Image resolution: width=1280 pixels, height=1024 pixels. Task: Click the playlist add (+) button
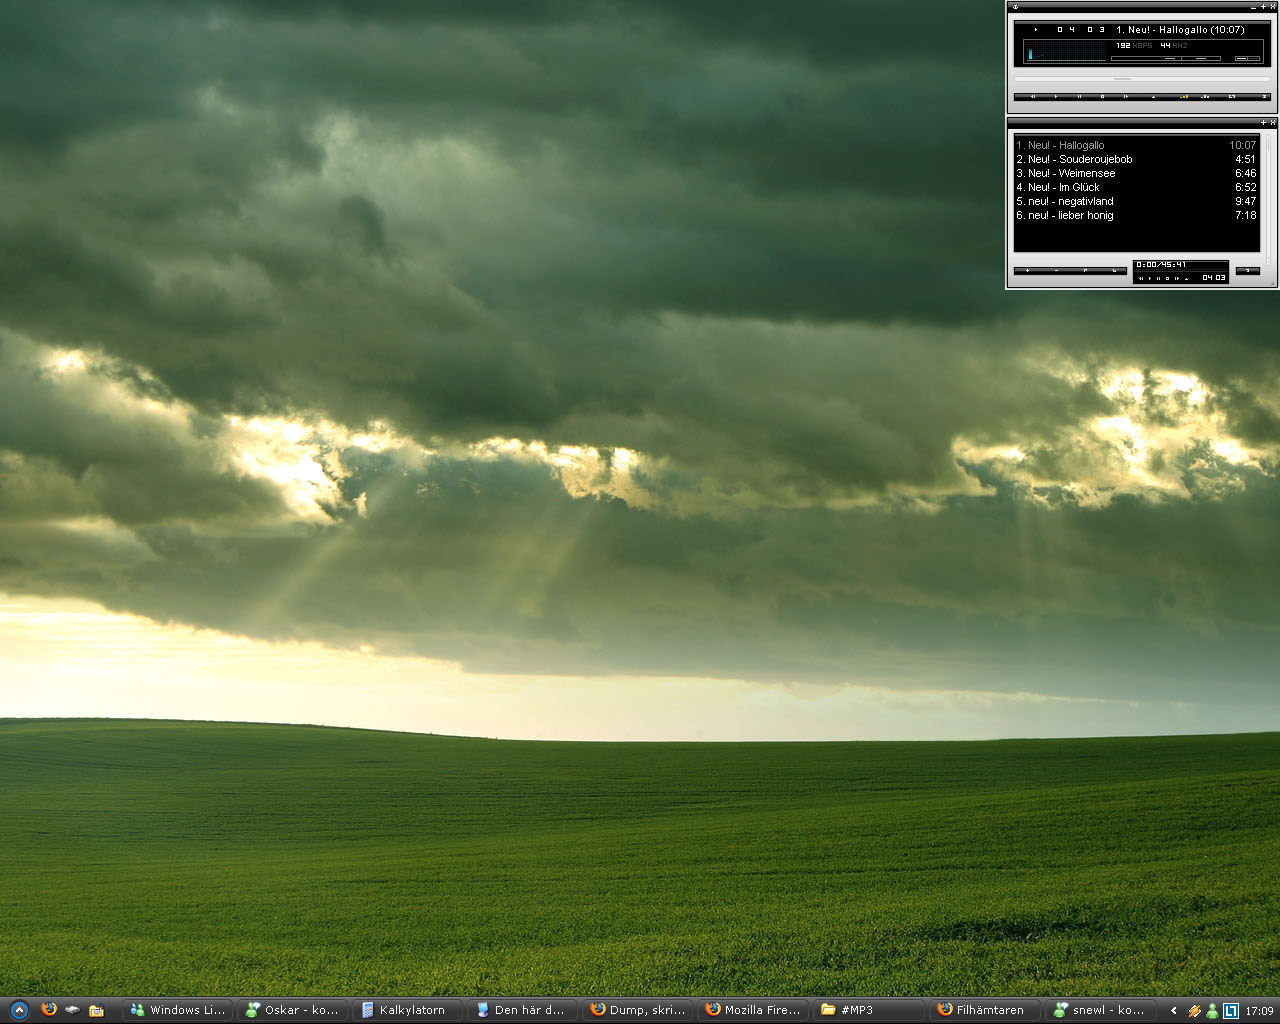[1027, 271]
